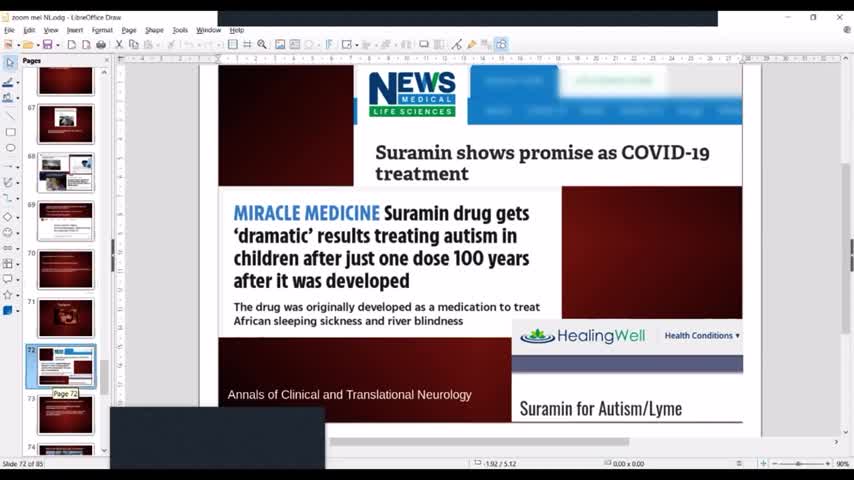Expand the Basic Shapes dropdown arrow

[x=18, y=217]
